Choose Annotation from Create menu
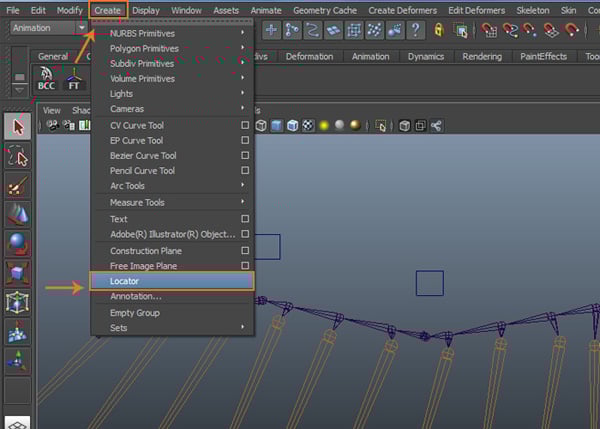The width and height of the screenshot is (600, 429). coord(172,296)
